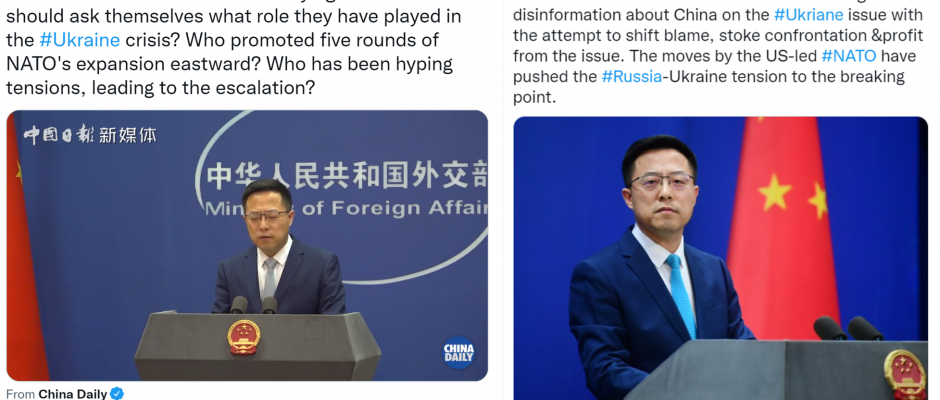The height and width of the screenshot is (400, 940).
Task: Open the misspelled #Ukriane hashtag link
Action: [x=808, y=15]
